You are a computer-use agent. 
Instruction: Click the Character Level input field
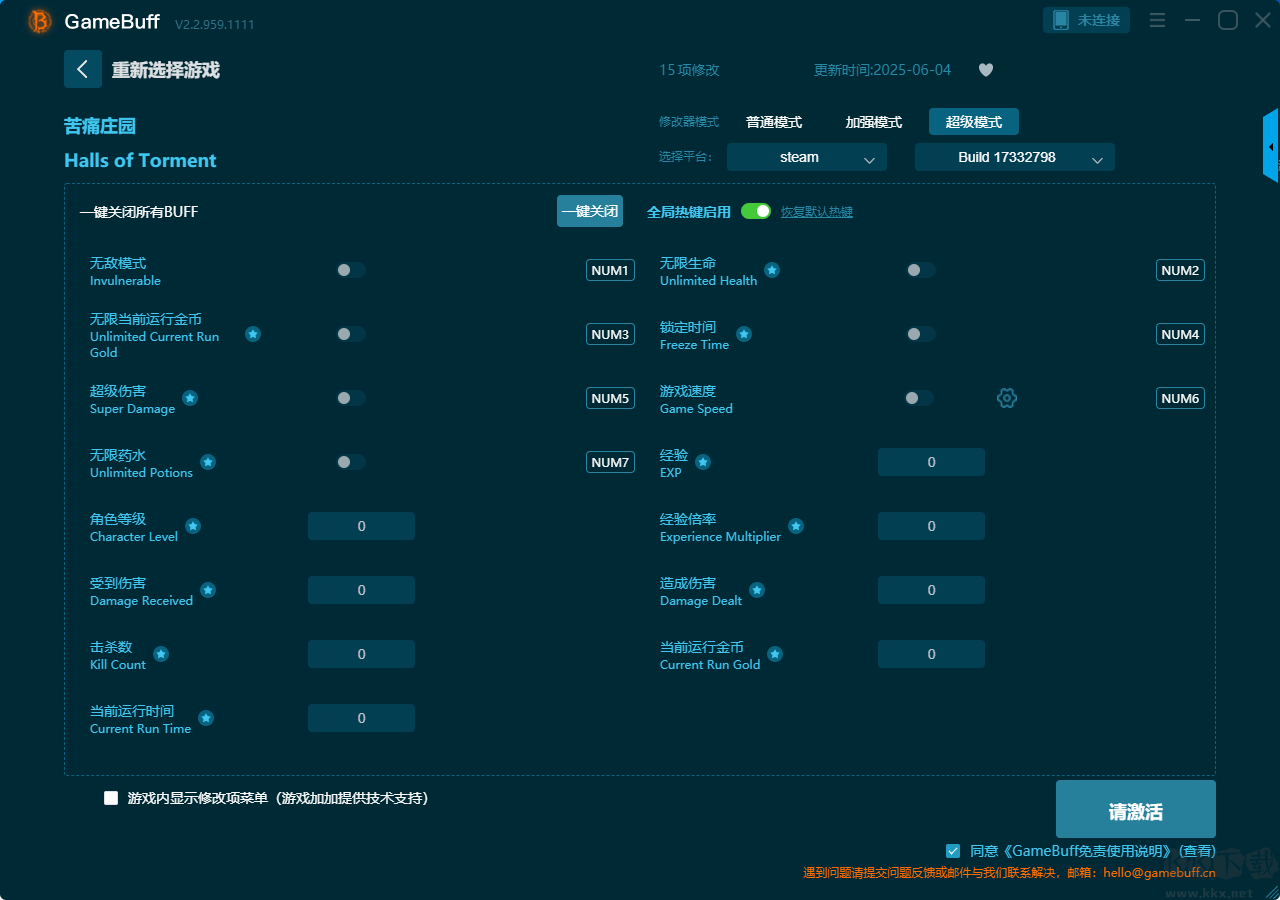[361, 526]
